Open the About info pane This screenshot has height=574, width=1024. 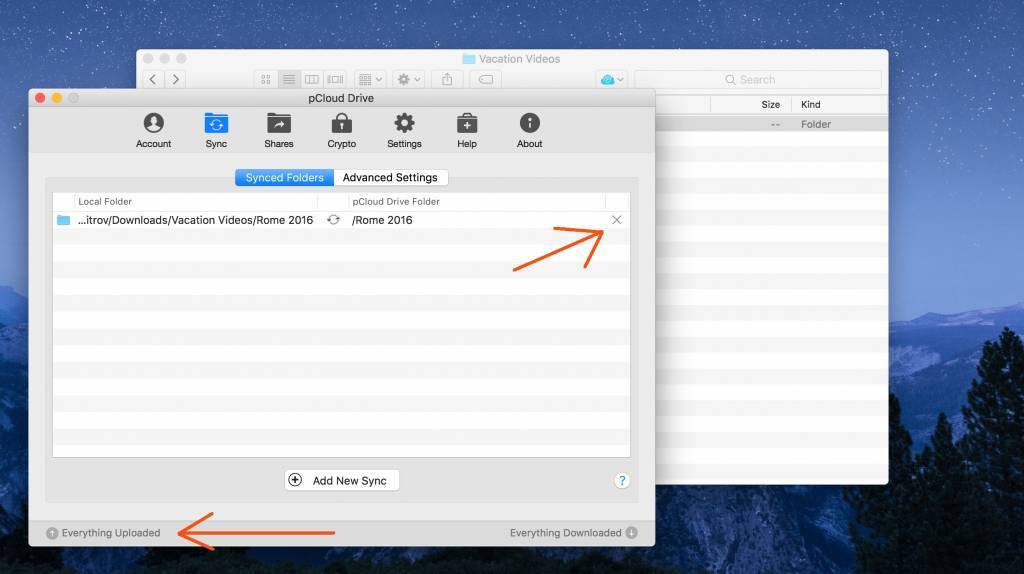(x=530, y=131)
